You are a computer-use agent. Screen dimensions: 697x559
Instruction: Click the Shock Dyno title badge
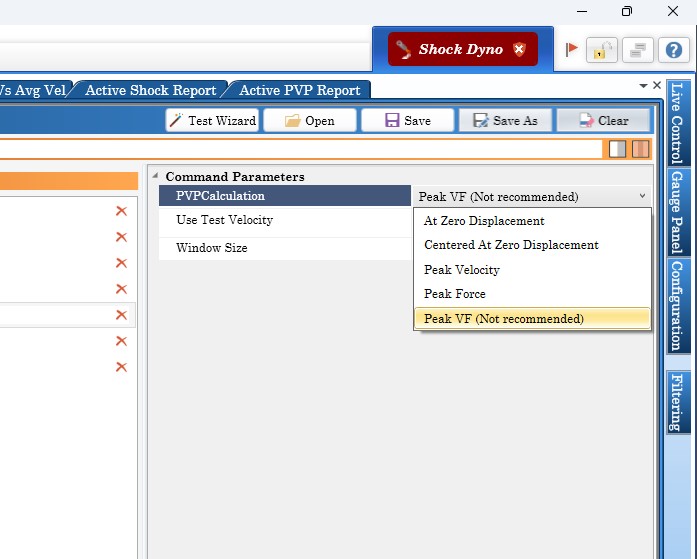coord(463,49)
